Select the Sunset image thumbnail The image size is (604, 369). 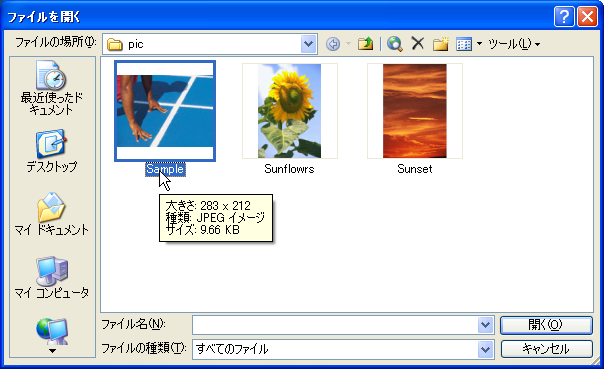[415, 111]
